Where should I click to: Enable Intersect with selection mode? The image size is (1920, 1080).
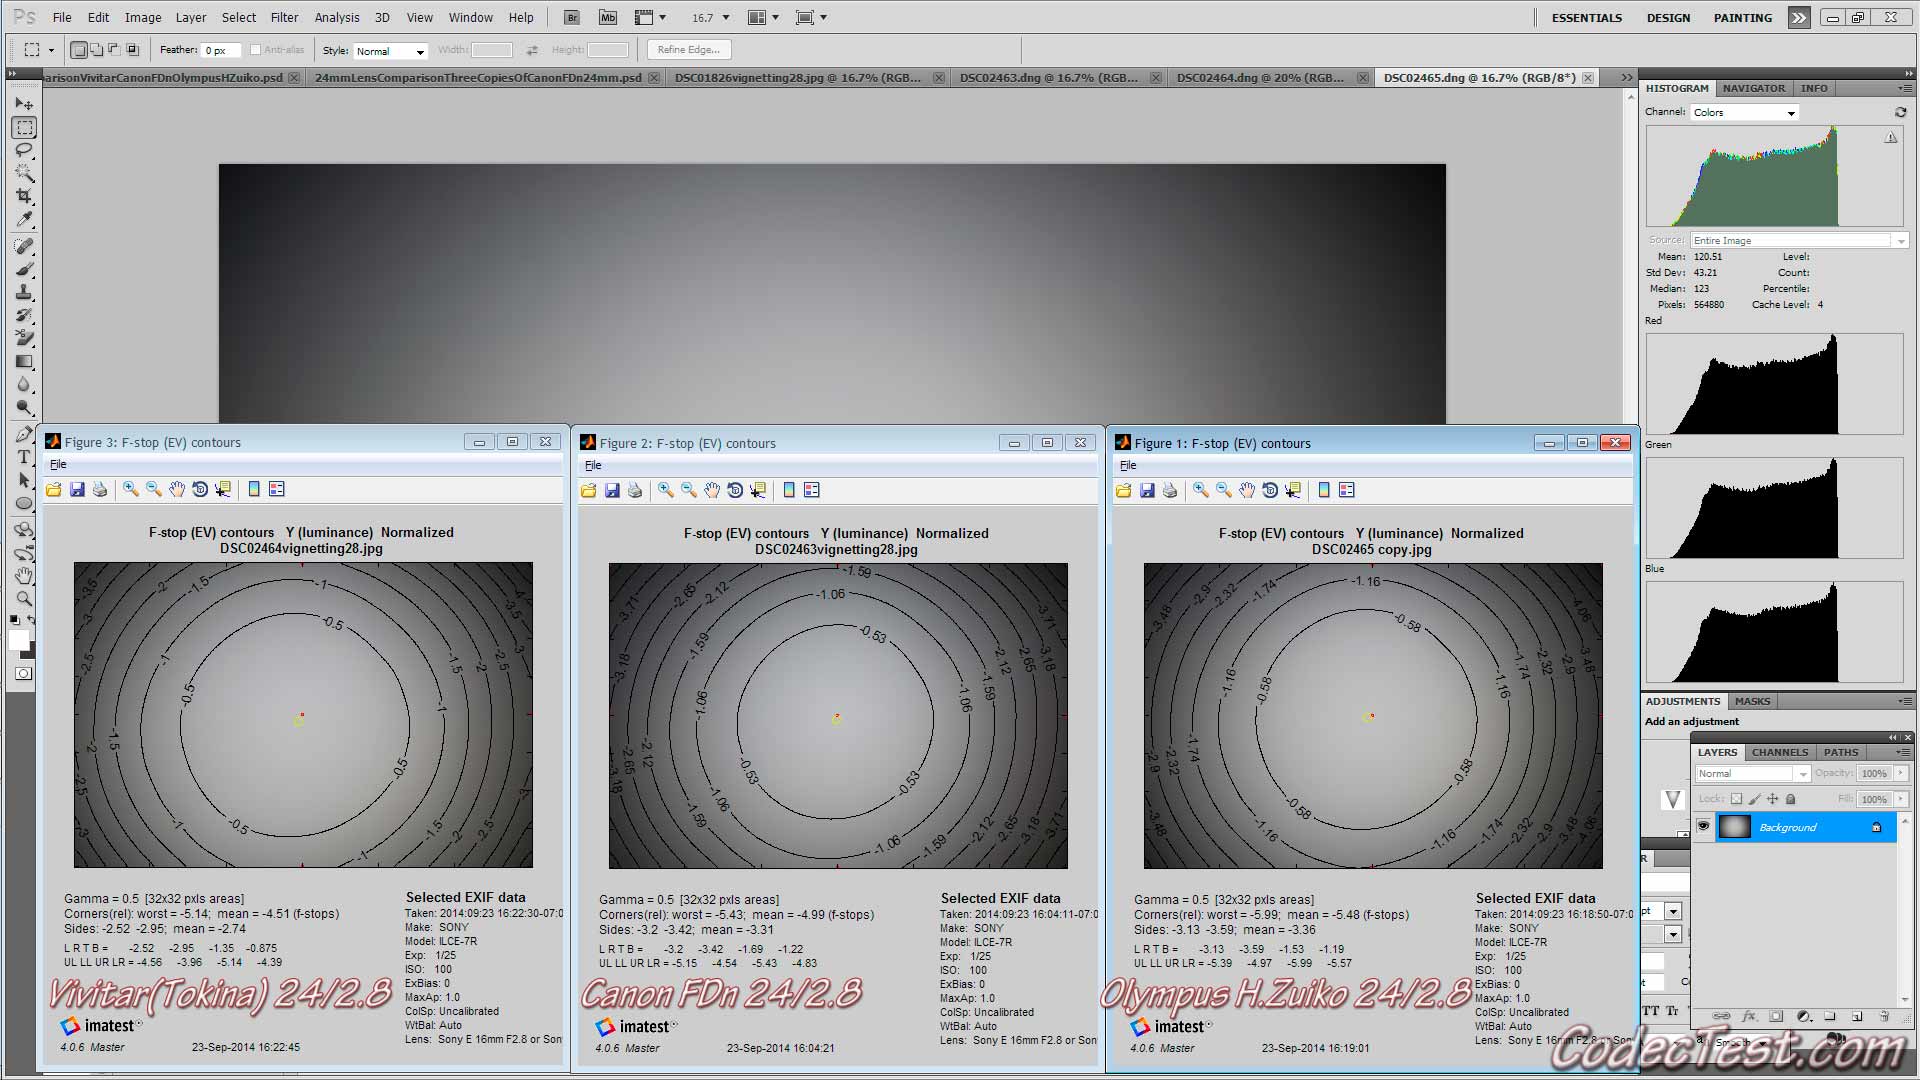coord(132,50)
